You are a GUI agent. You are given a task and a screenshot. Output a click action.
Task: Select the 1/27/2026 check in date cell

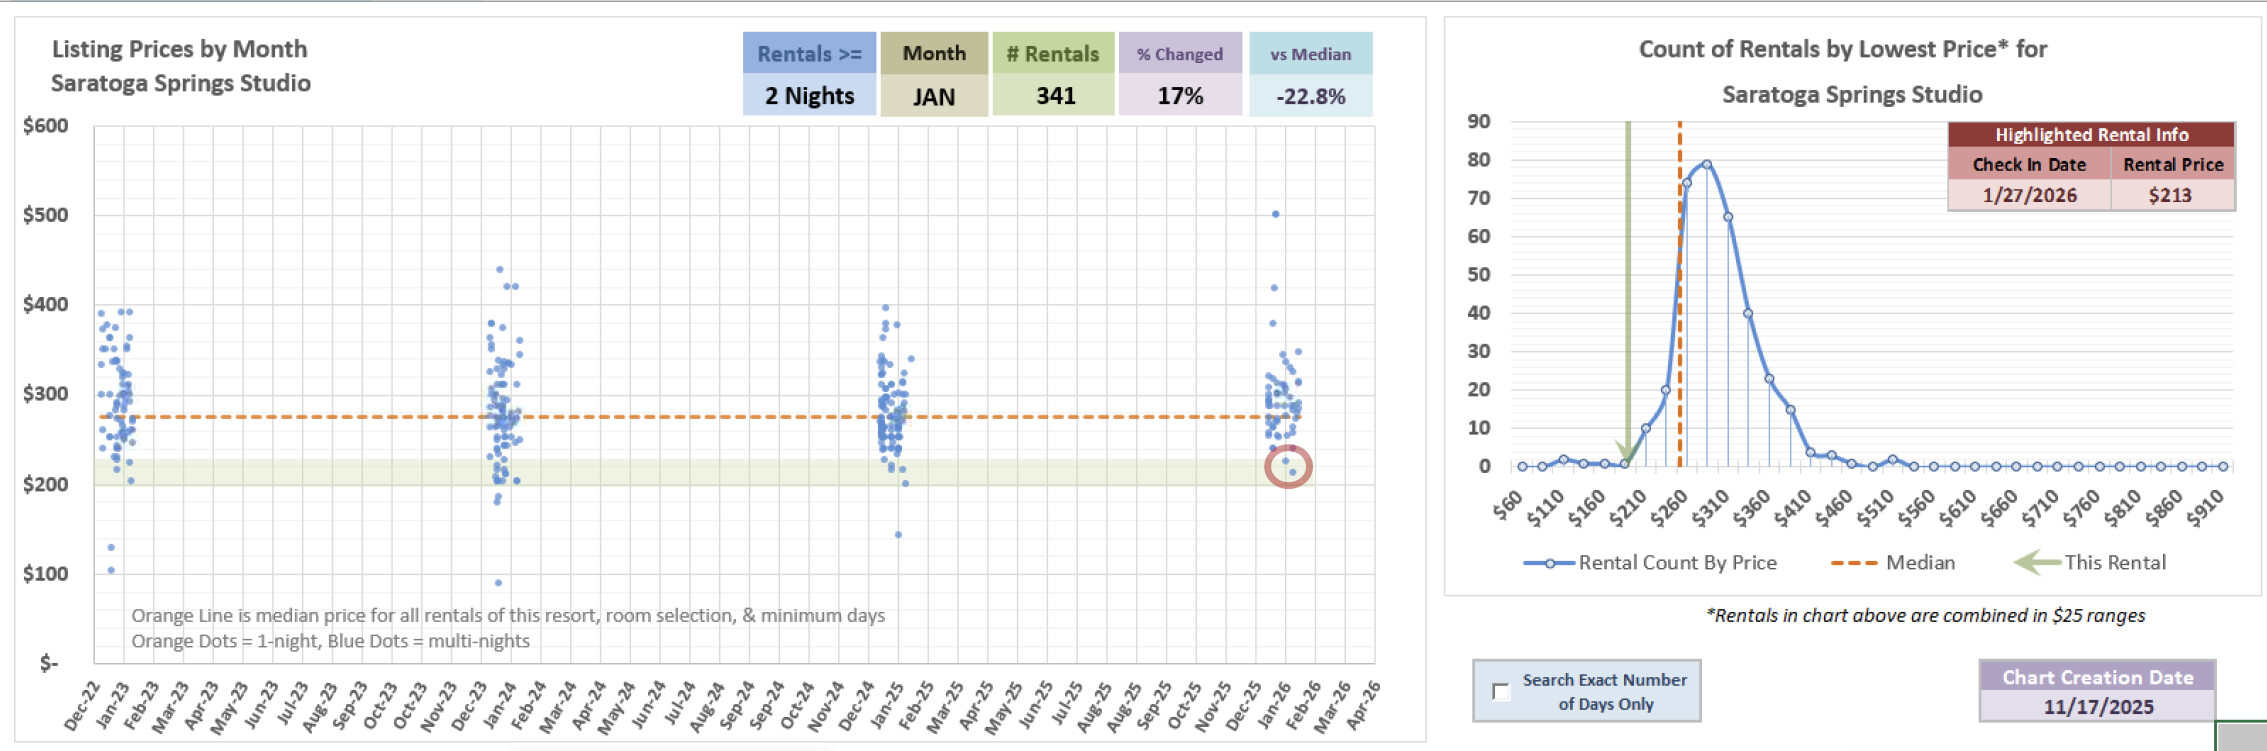2029,195
